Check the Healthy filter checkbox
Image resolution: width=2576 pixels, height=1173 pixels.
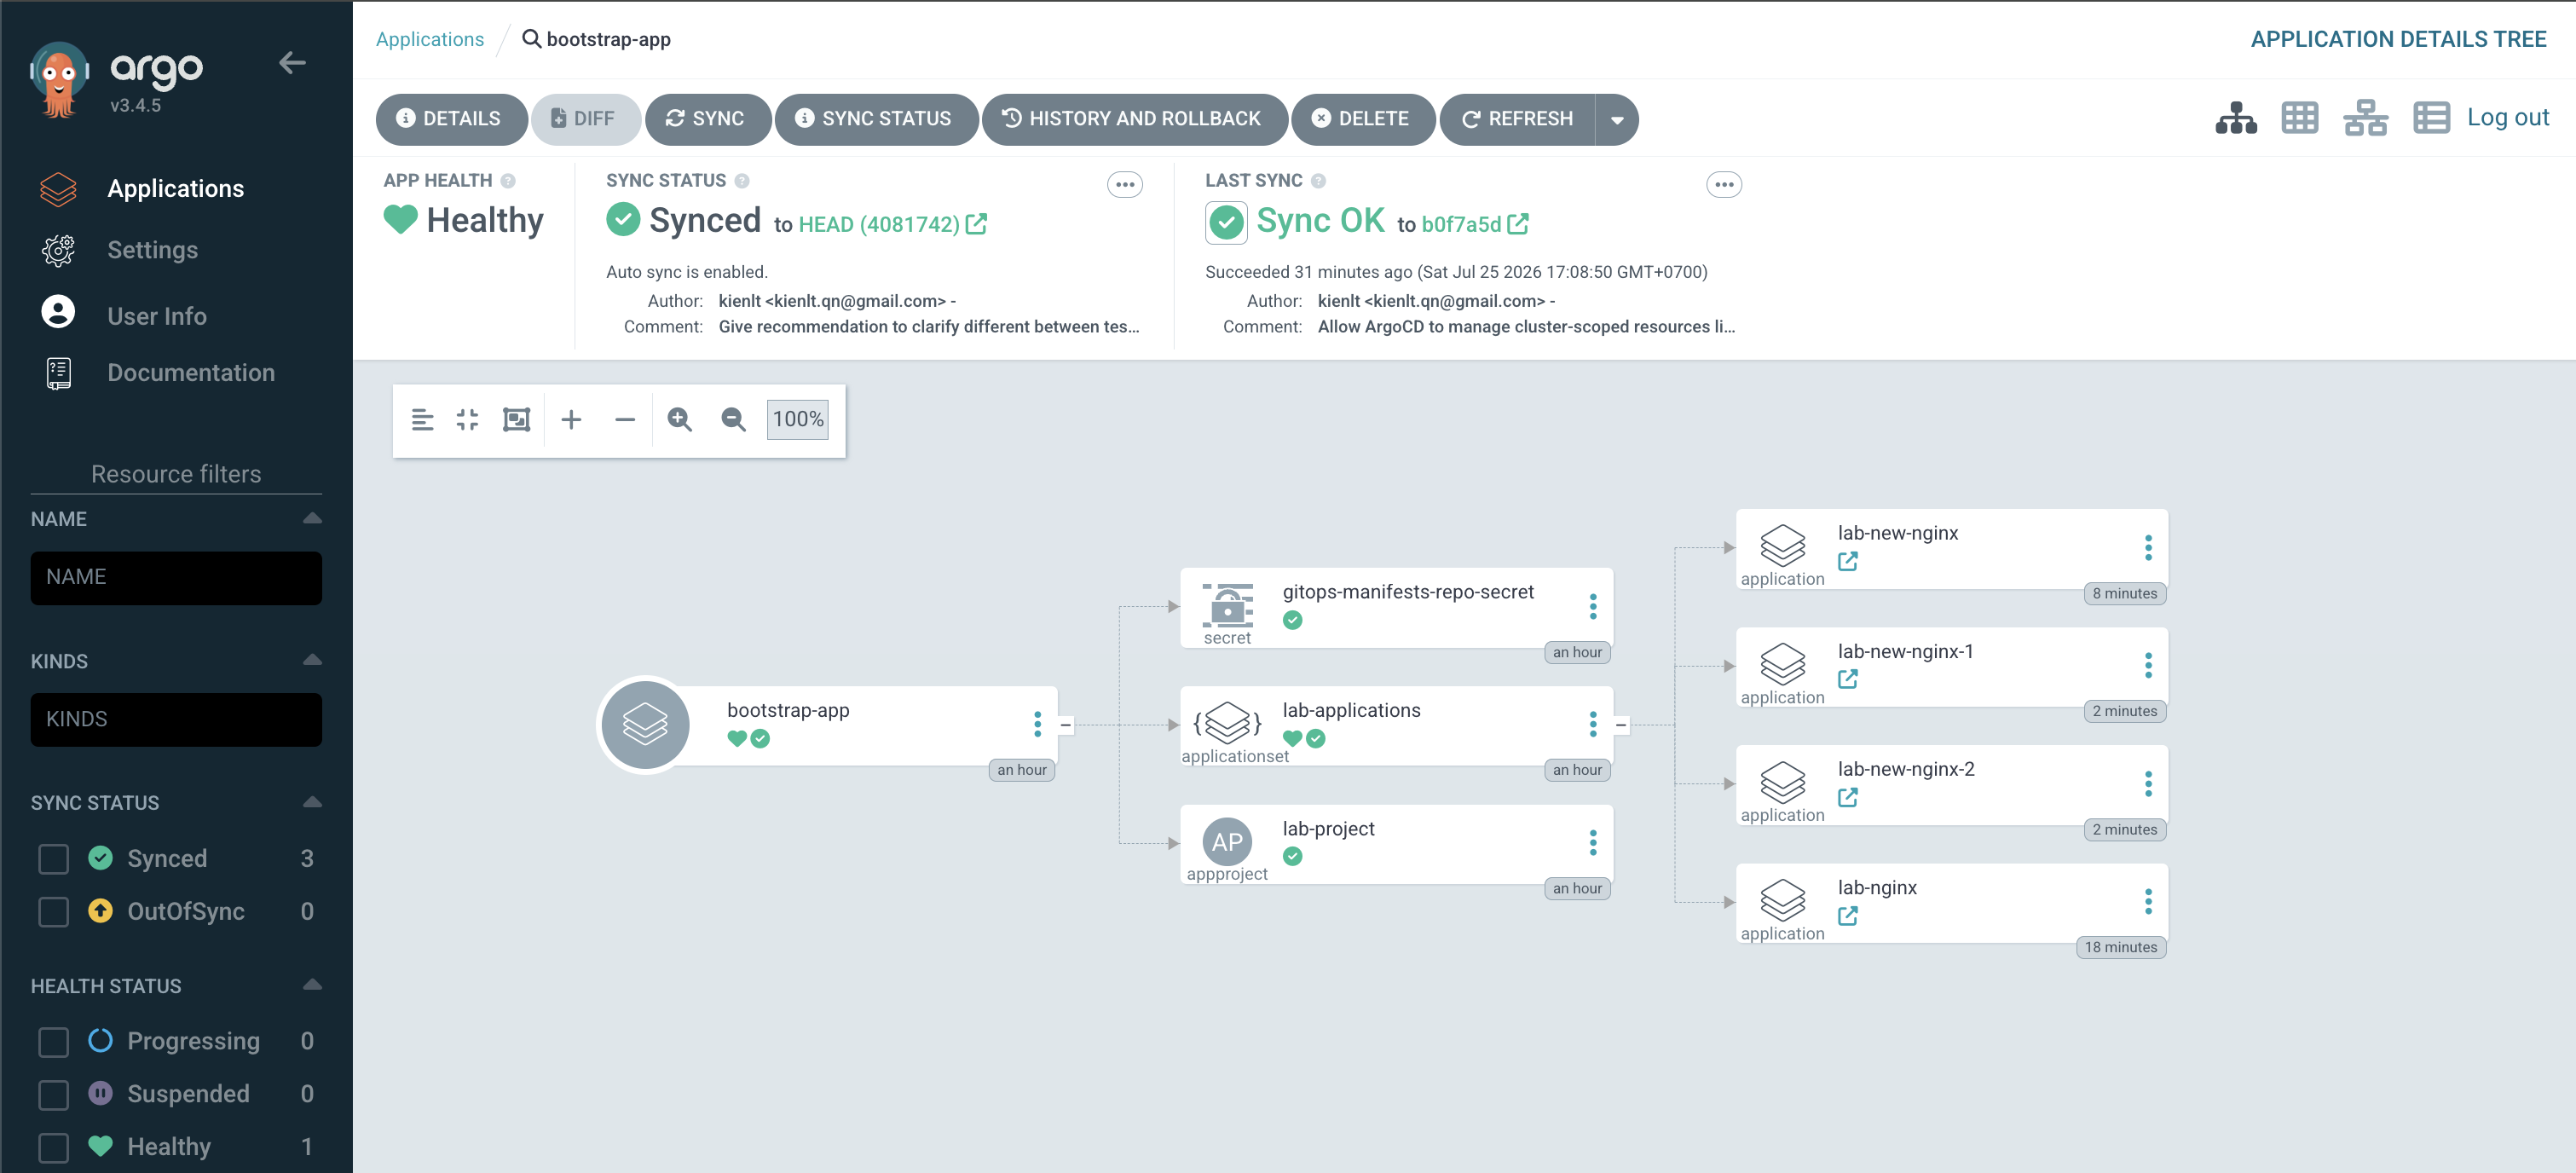pyautogui.click(x=53, y=1148)
